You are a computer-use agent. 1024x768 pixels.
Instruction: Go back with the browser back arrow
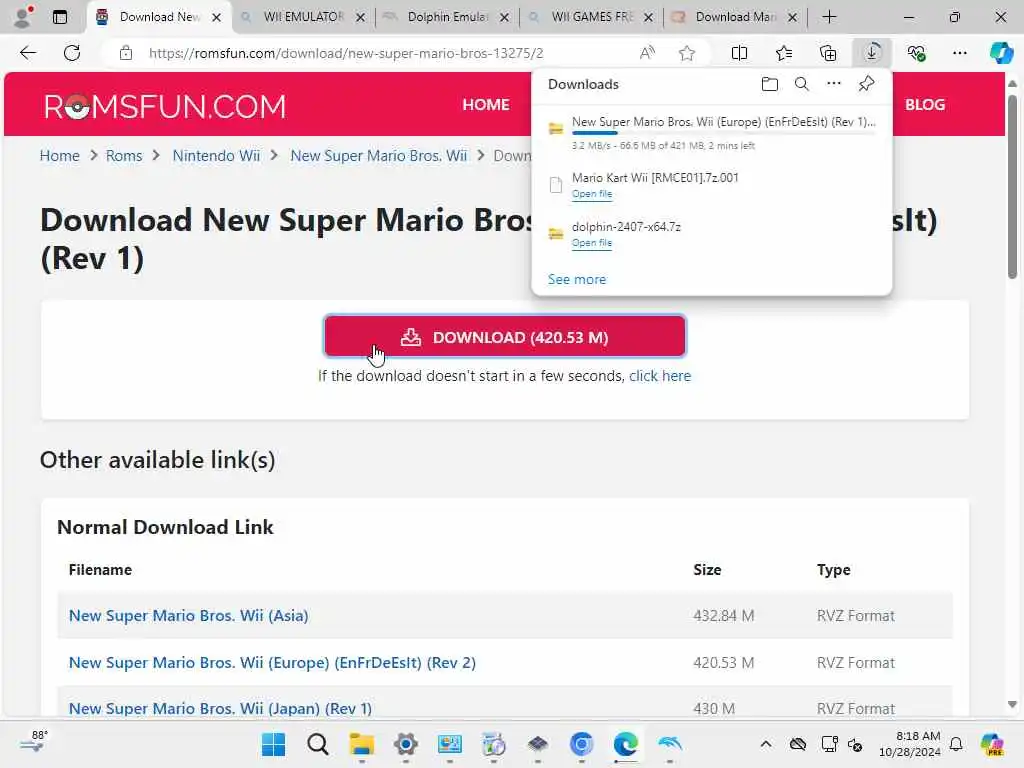tap(28, 53)
